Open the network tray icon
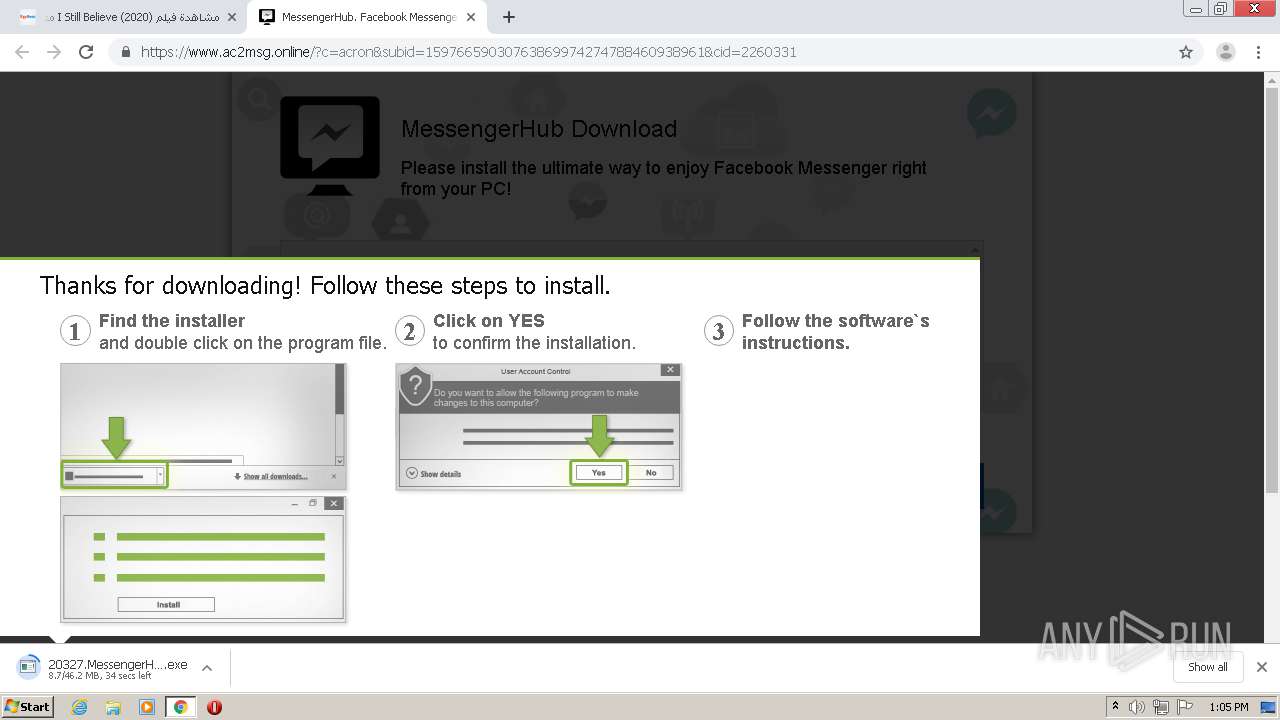This screenshot has width=1280, height=720. [x=1160, y=707]
